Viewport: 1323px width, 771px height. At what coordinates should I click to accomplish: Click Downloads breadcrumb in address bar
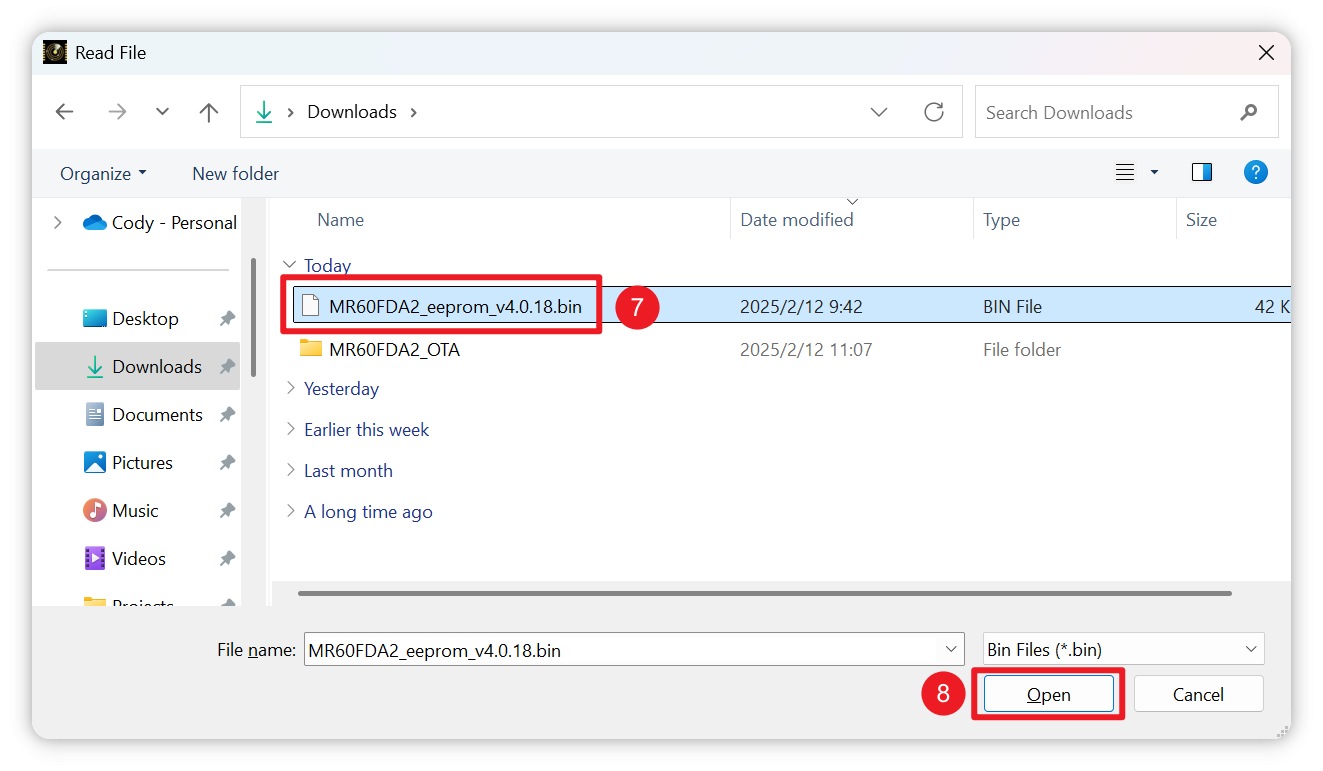pos(352,112)
